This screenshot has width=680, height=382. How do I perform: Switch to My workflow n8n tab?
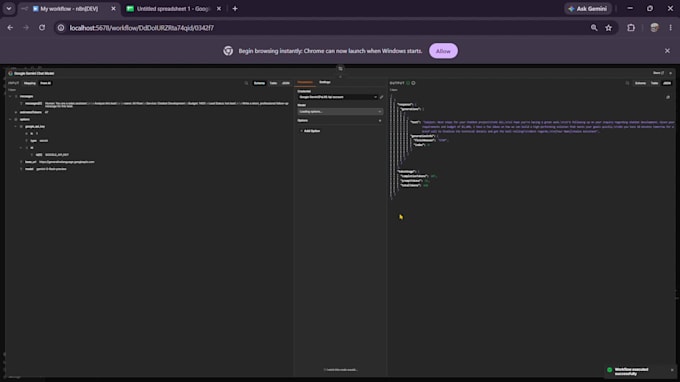(69, 9)
